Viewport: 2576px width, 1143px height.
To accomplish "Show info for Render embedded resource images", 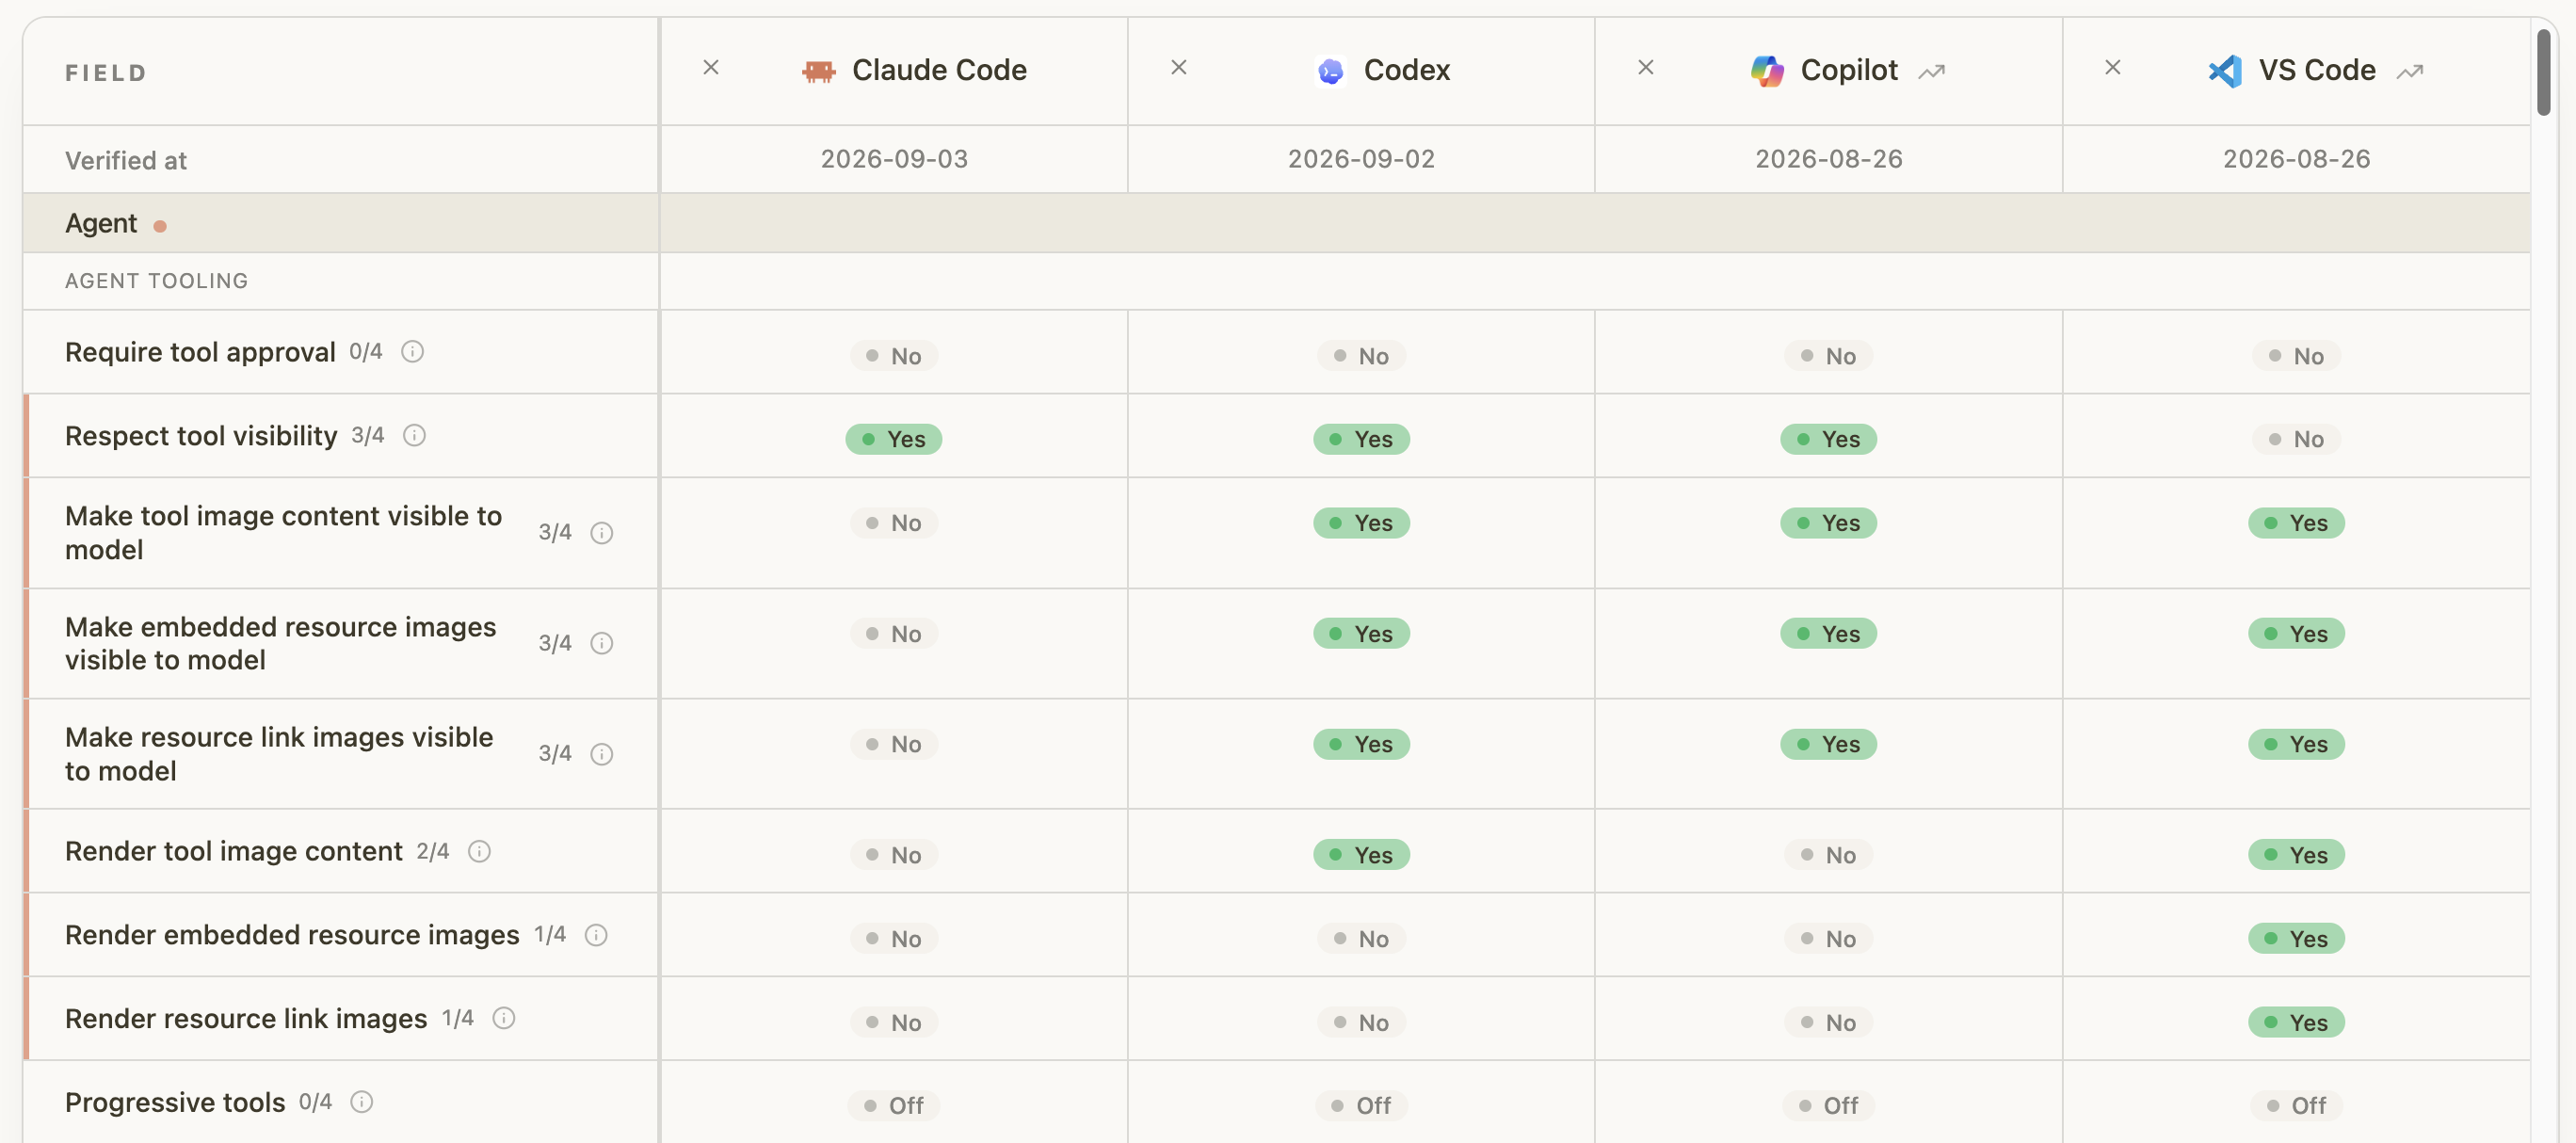I will pos(596,935).
